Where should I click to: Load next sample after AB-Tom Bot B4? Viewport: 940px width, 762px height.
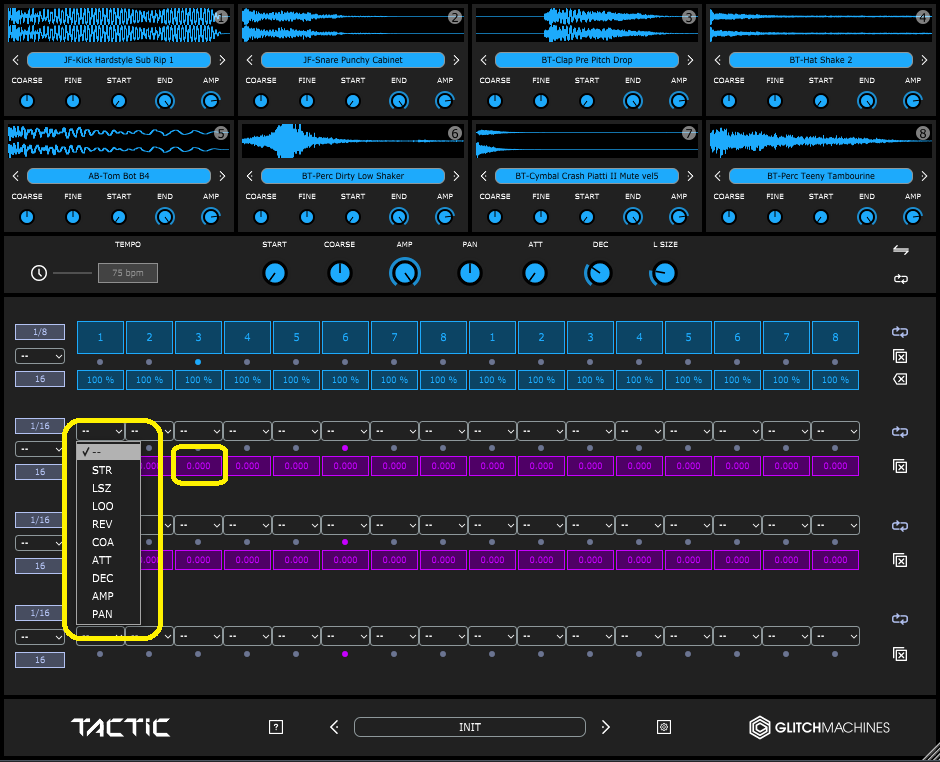click(222, 176)
